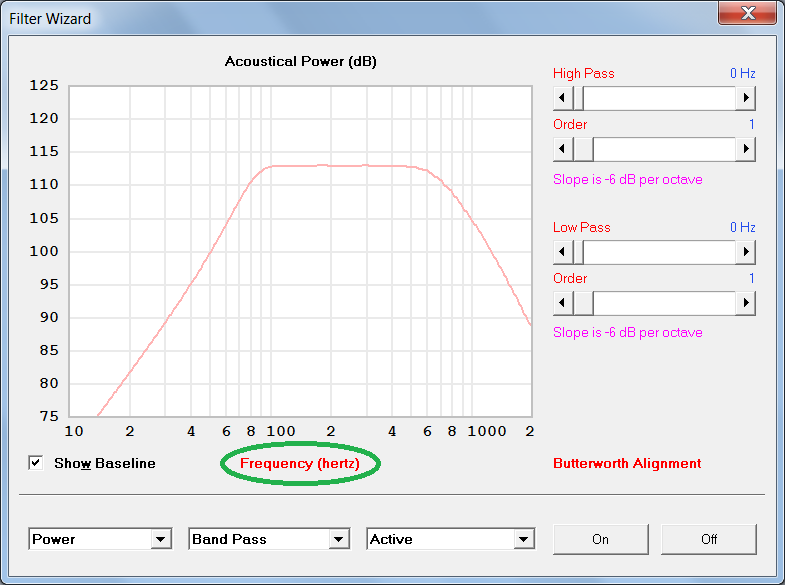This screenshot has height=585, width=785.
Task: Click the High Pass label
Action: coord(584,74)
